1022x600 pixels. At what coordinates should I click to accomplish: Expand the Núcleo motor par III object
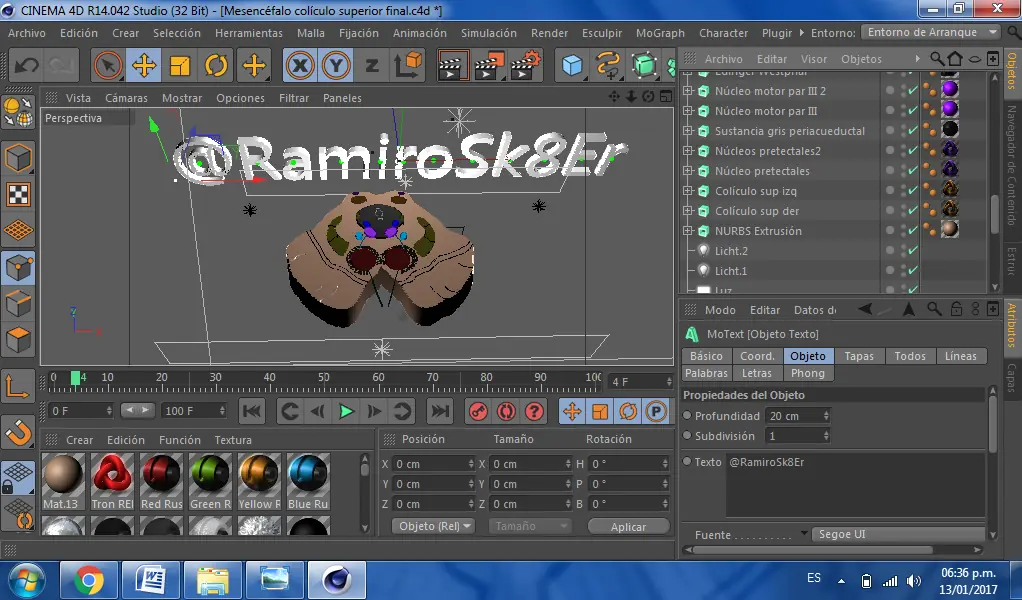(x=688, y=111)
